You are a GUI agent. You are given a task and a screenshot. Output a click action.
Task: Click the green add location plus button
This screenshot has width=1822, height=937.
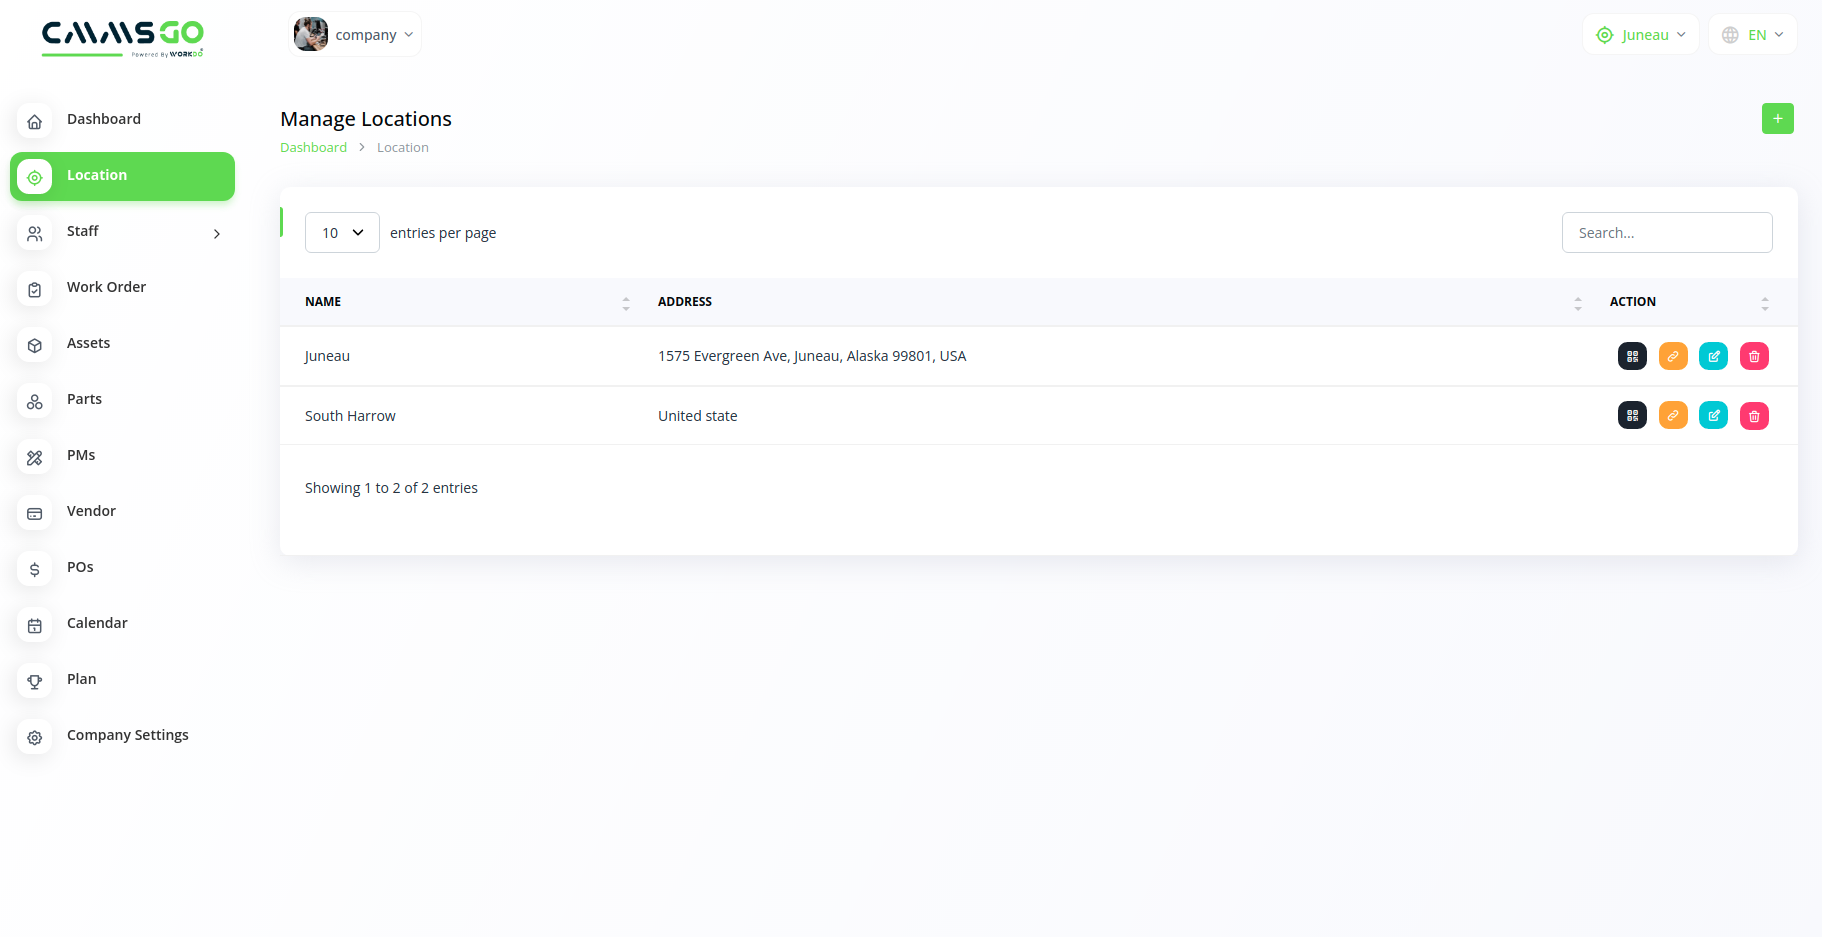pos(1777,119)
